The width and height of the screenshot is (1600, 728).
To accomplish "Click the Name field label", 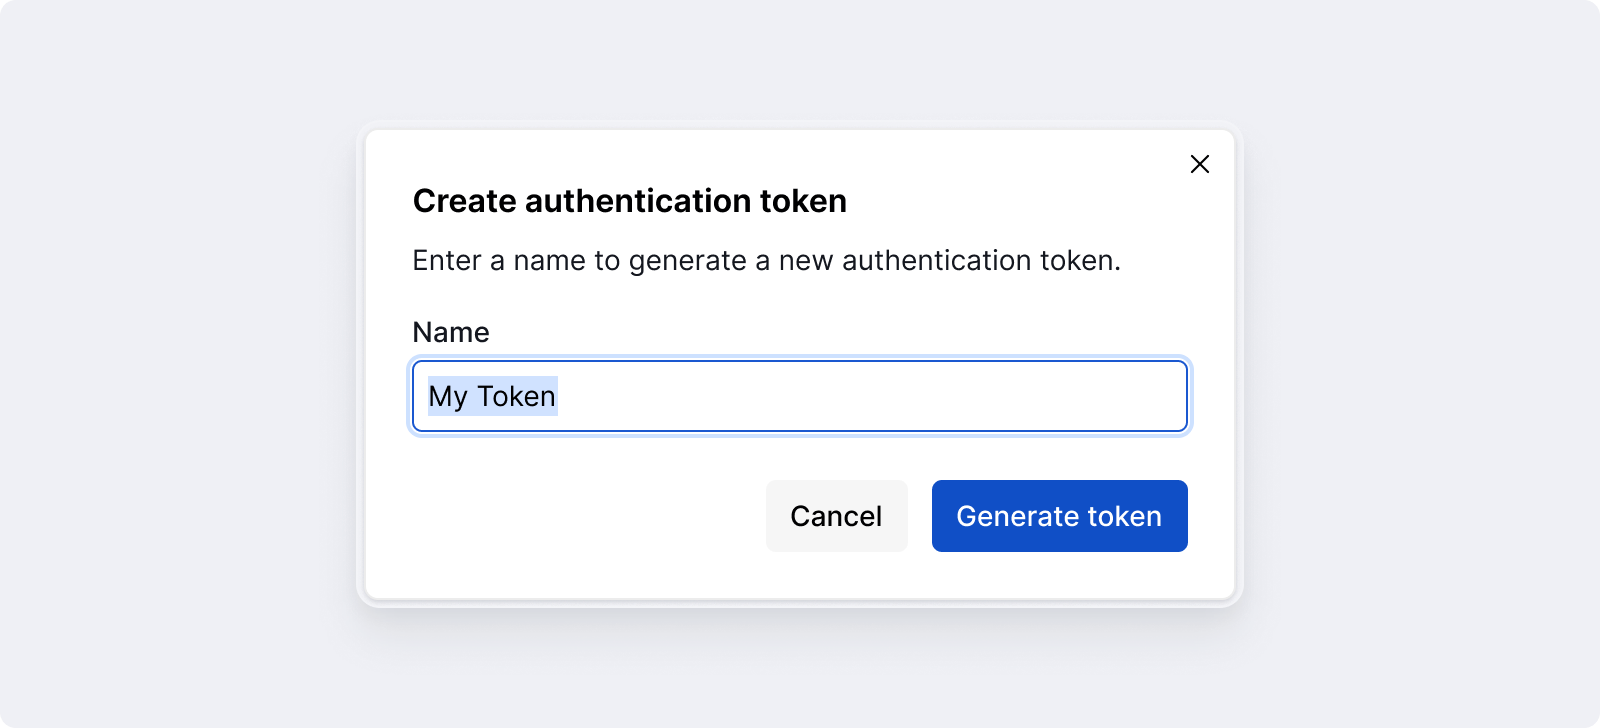I will (450, 332).
